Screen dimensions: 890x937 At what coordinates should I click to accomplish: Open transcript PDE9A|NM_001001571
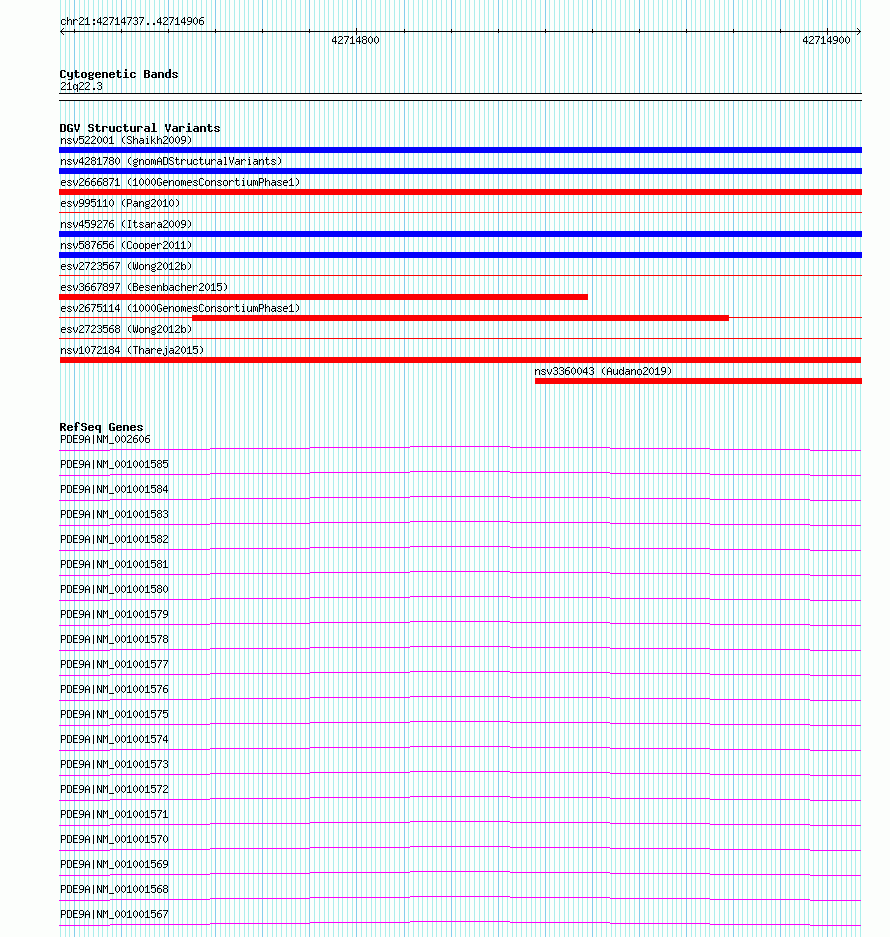[114, 814]
